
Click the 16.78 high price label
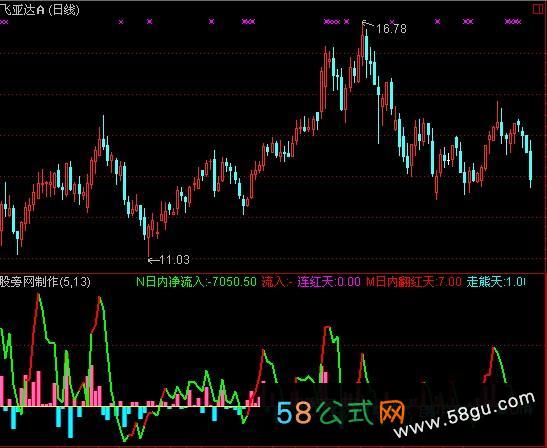click(x=391, y=29)
